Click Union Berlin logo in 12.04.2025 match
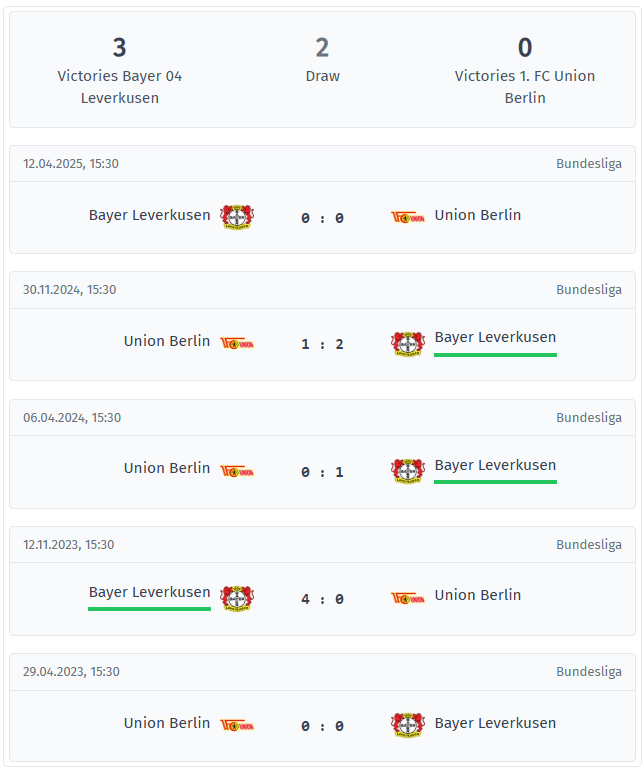The width and height of the screenshot is (644, 769). (407, 217)
